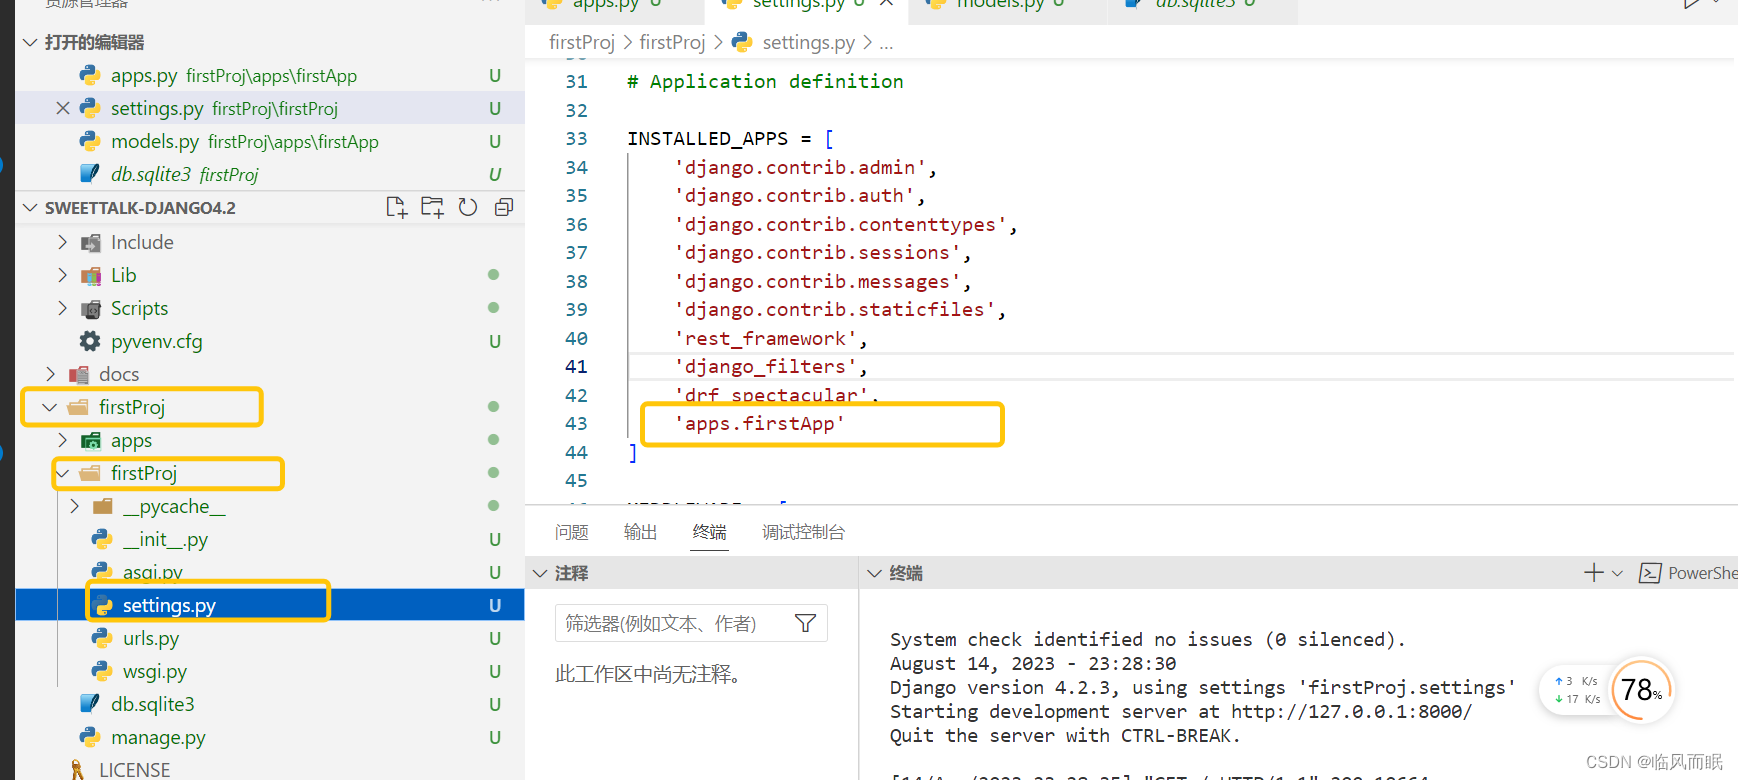Expand the Scripts folder chevron

coord(63,308)
